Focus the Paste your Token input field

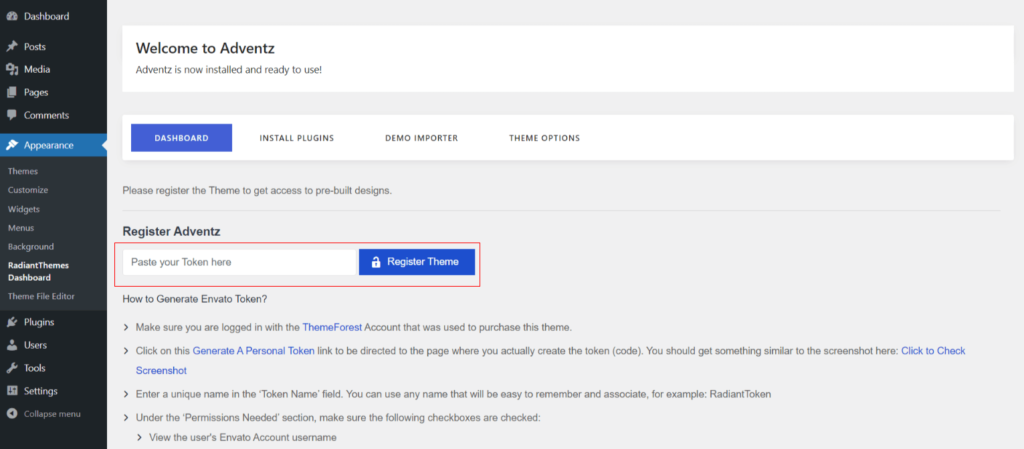coord(238,262)
